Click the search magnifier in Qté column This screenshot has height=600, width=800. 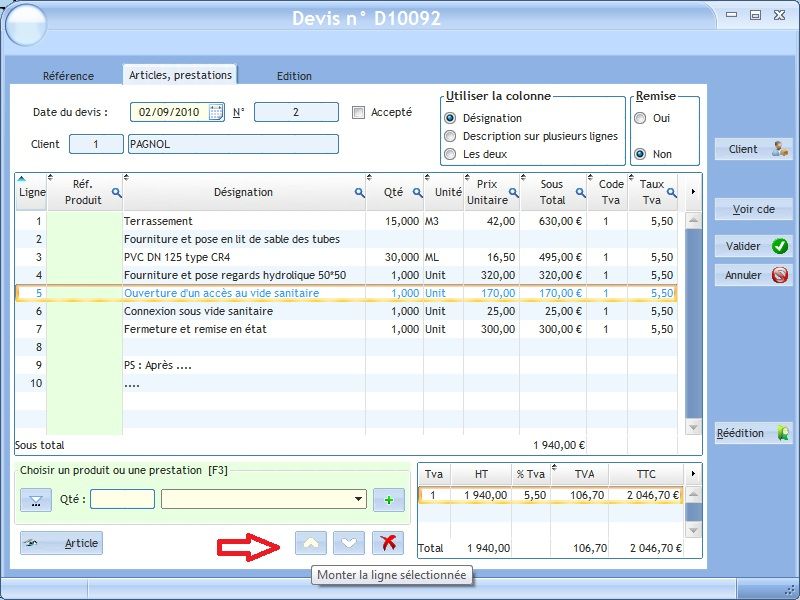pyautogui.click(x=417, y=192)
